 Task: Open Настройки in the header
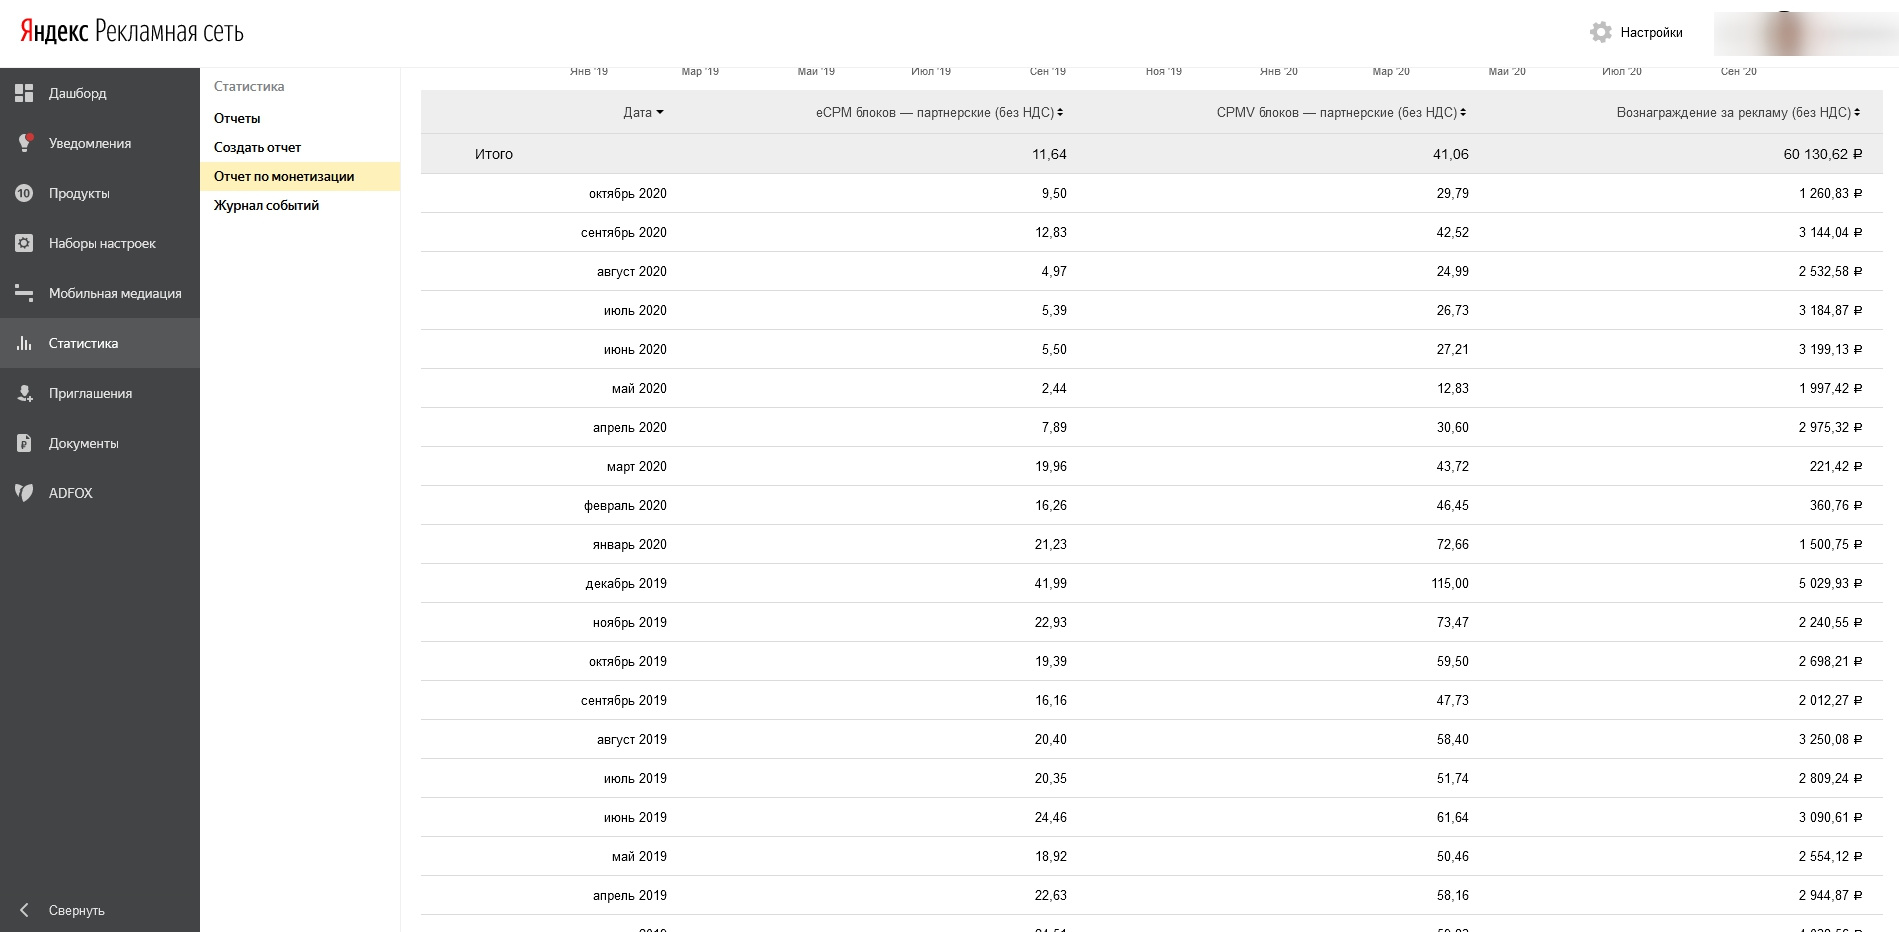(1651, 33)
